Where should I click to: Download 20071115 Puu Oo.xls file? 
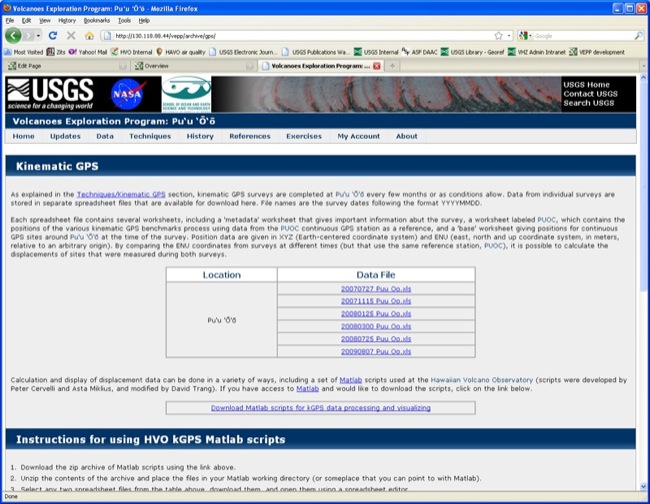376,301
